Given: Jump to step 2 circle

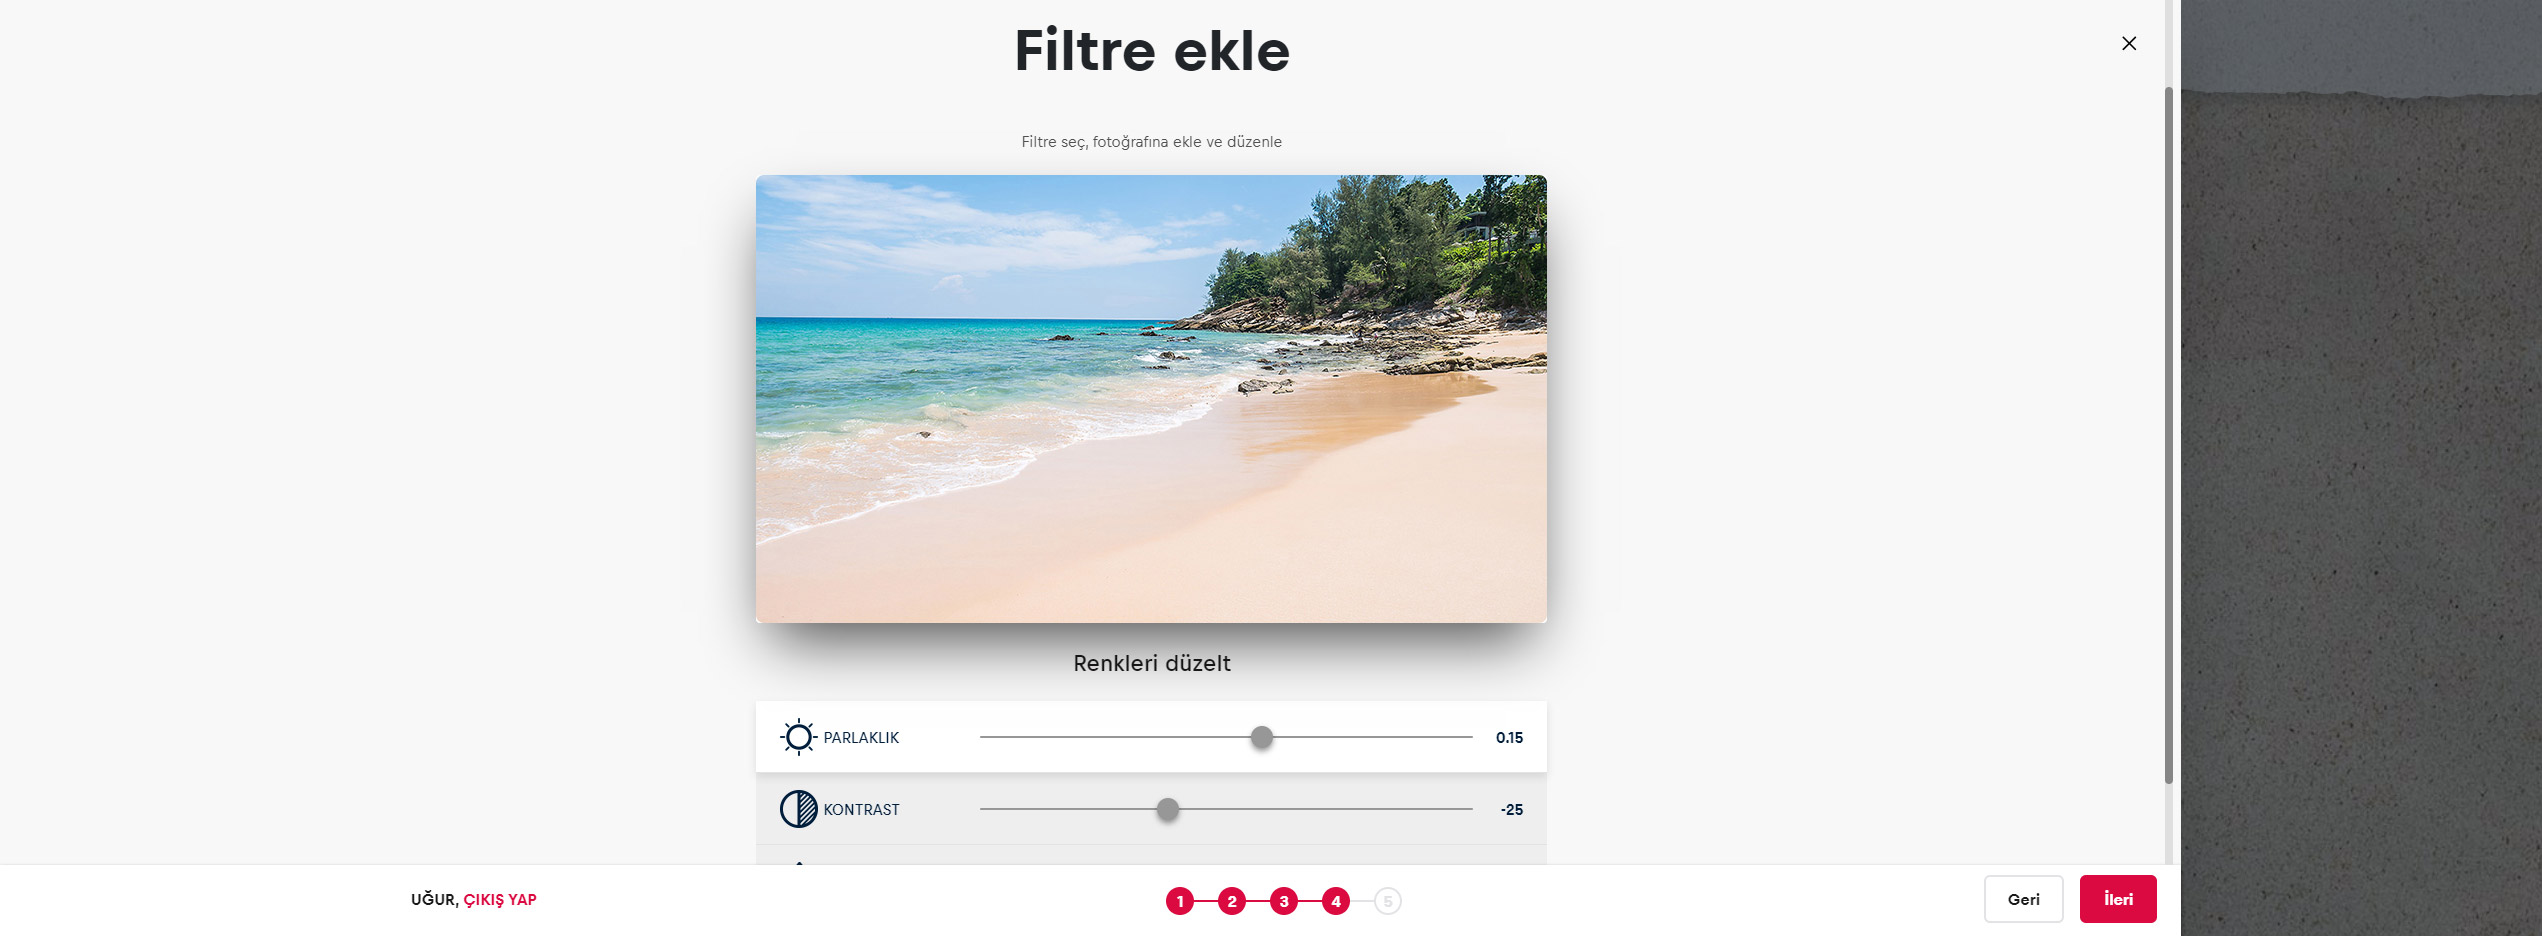Looking at the screenshot, I should click(1232, 901).
